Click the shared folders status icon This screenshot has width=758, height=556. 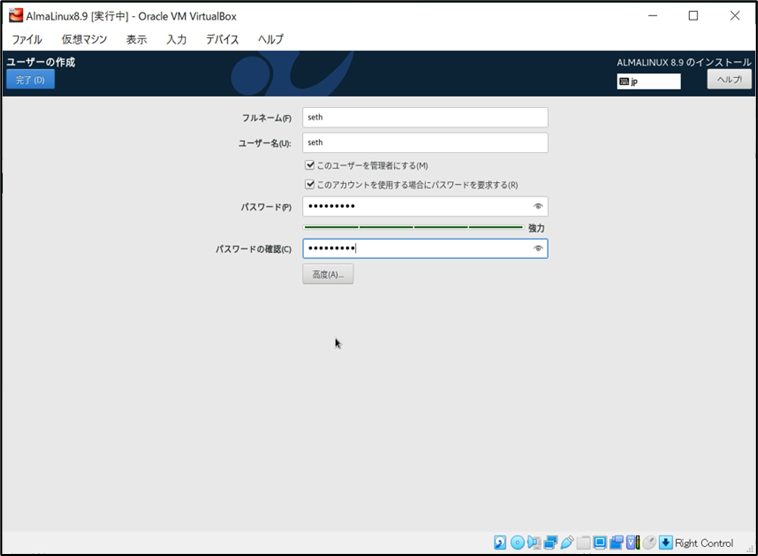(583, 542)
